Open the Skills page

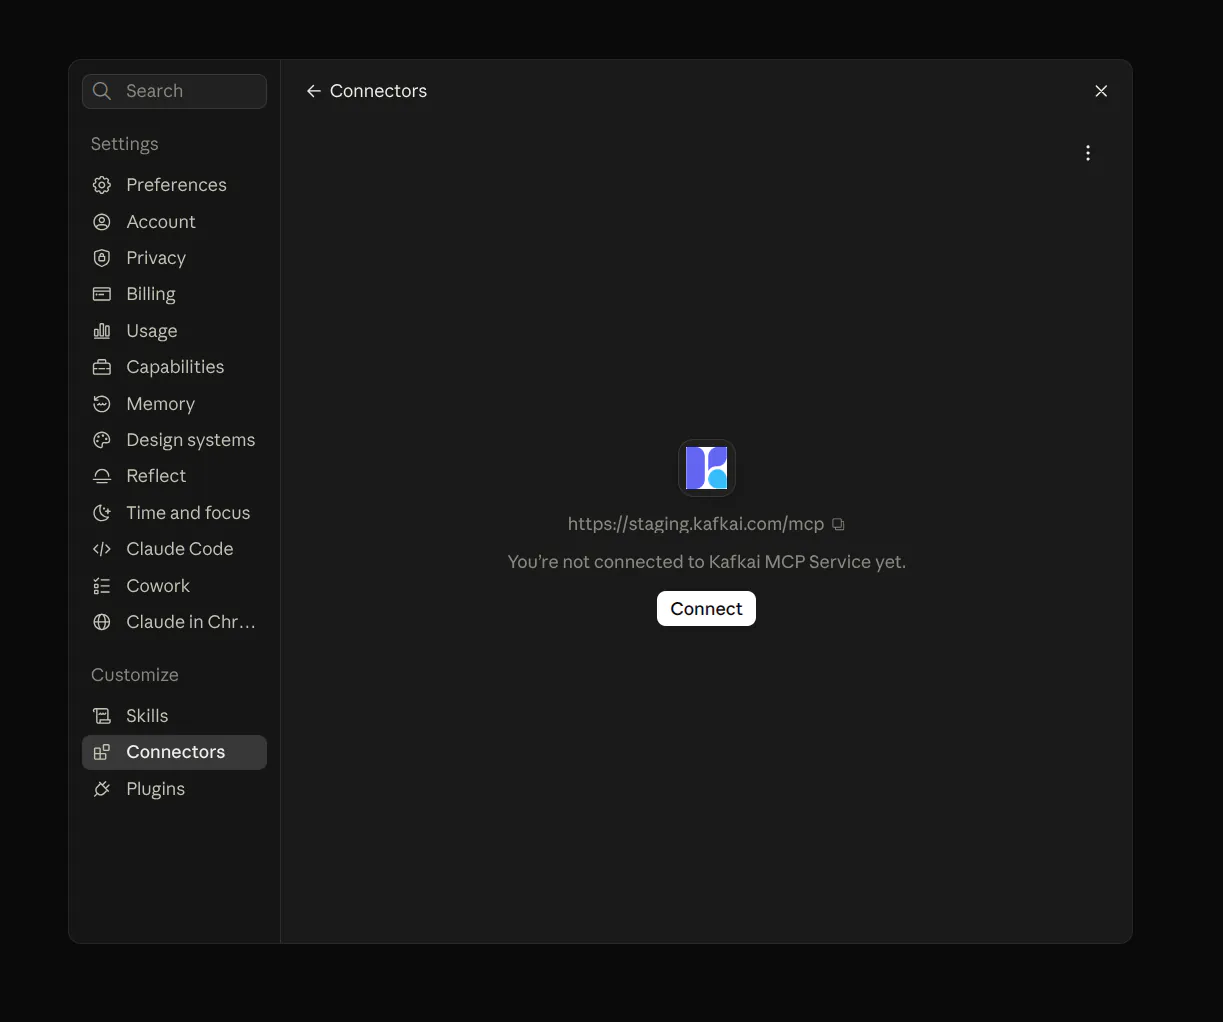tap(174, 716)
